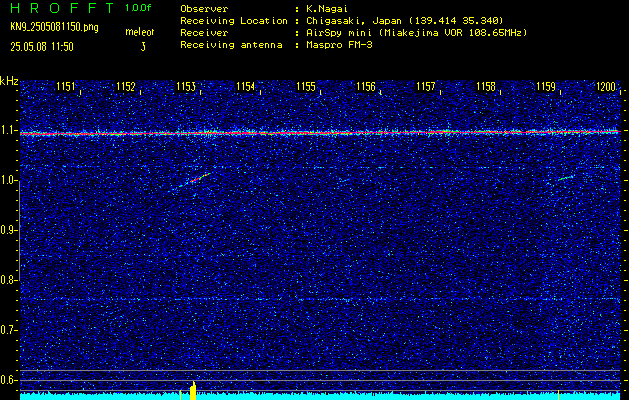Image resolution: width=629 pixels, height=400 pixels.
Task: Select the 1155 time marker
Action: click(306, 87)
